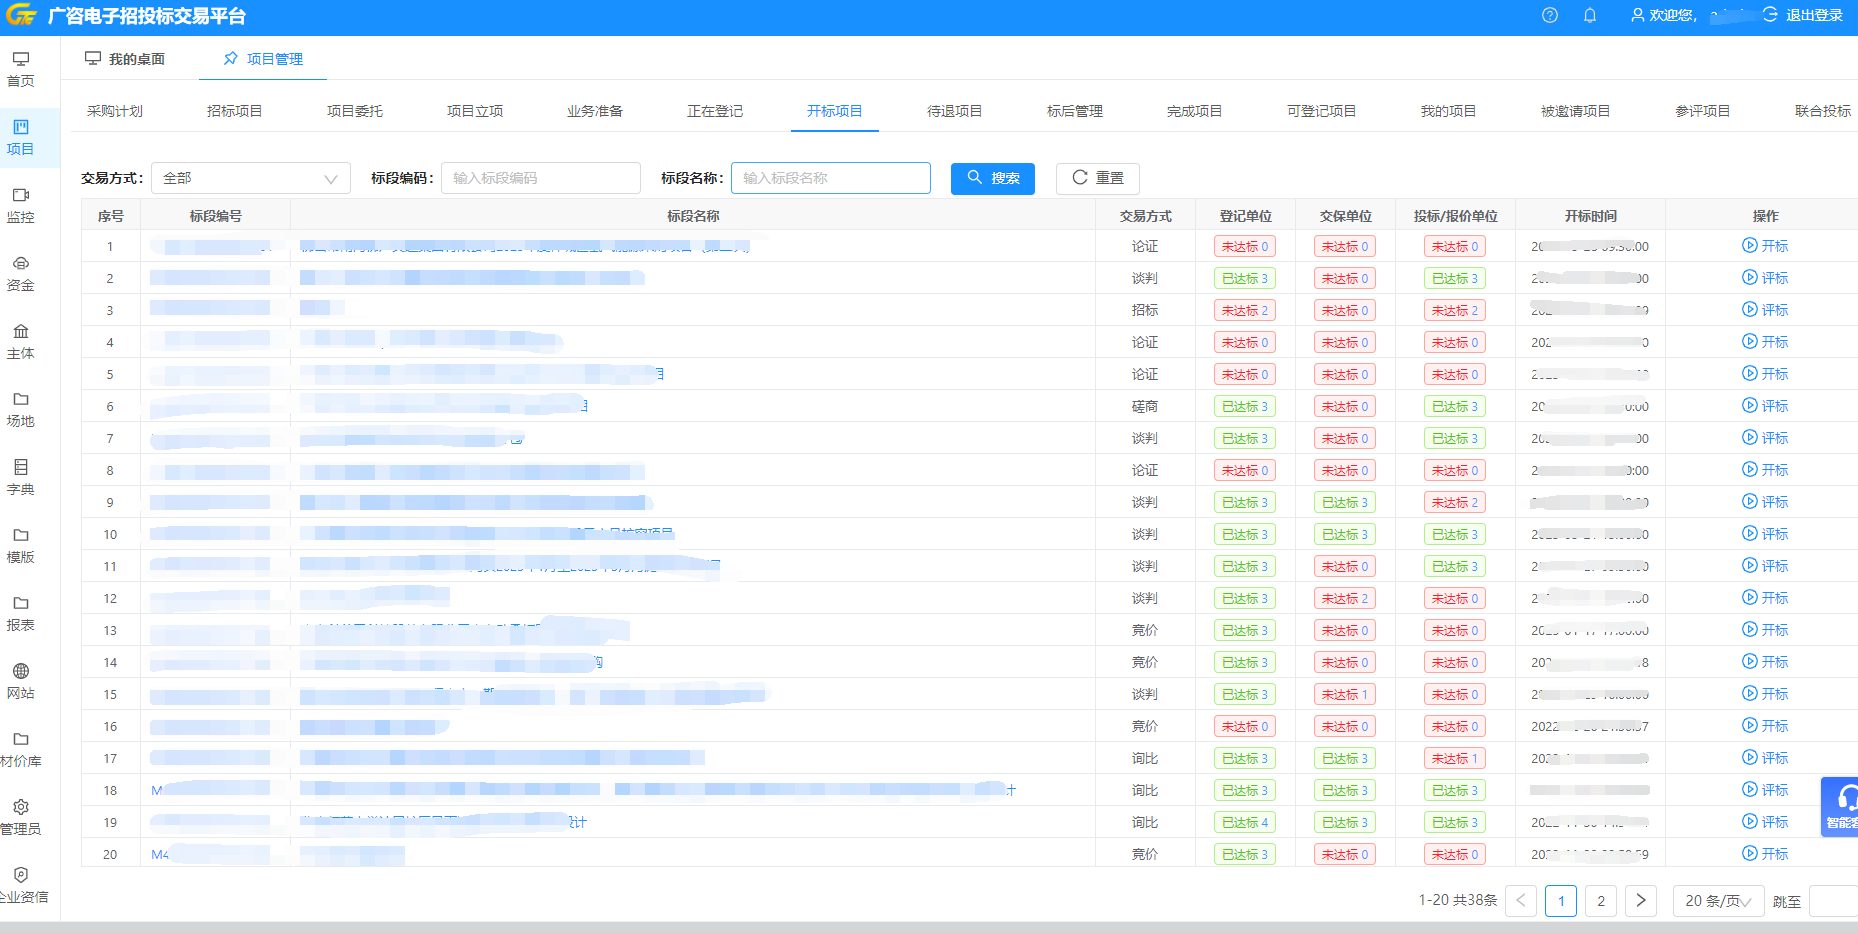This screenshot has height=933, width=1858.
Task: Switch to the 我的桌面 tab
Action: pyautogui.click(x=125, y=59)
